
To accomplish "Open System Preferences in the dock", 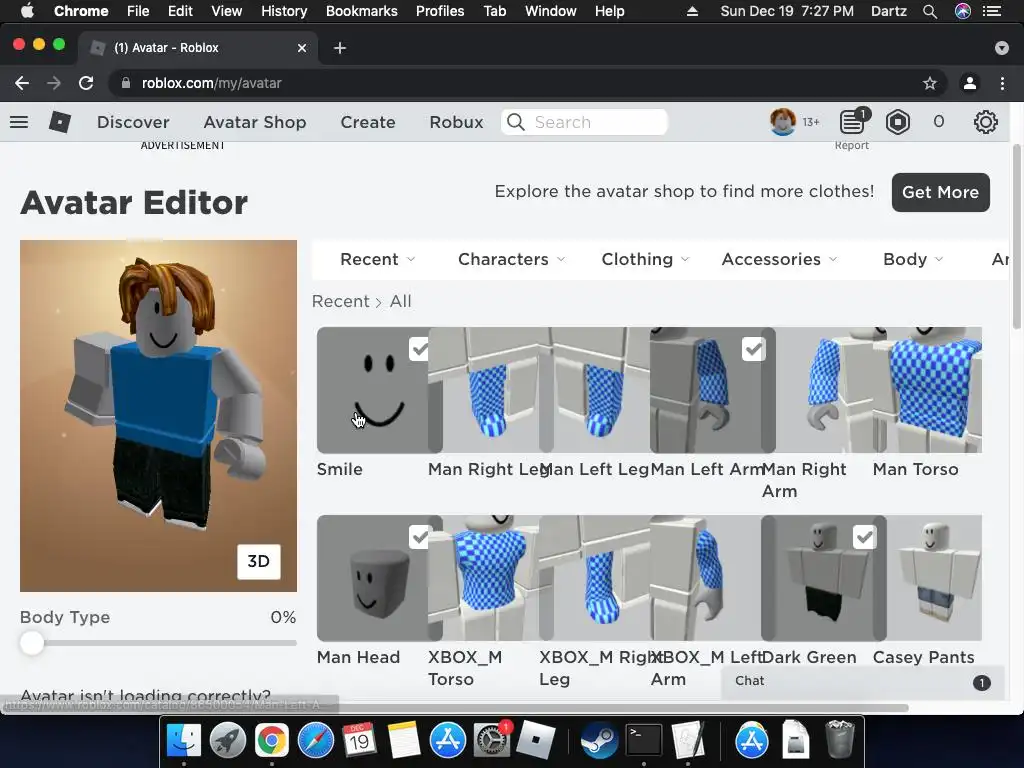I will (x=492, y=740).
